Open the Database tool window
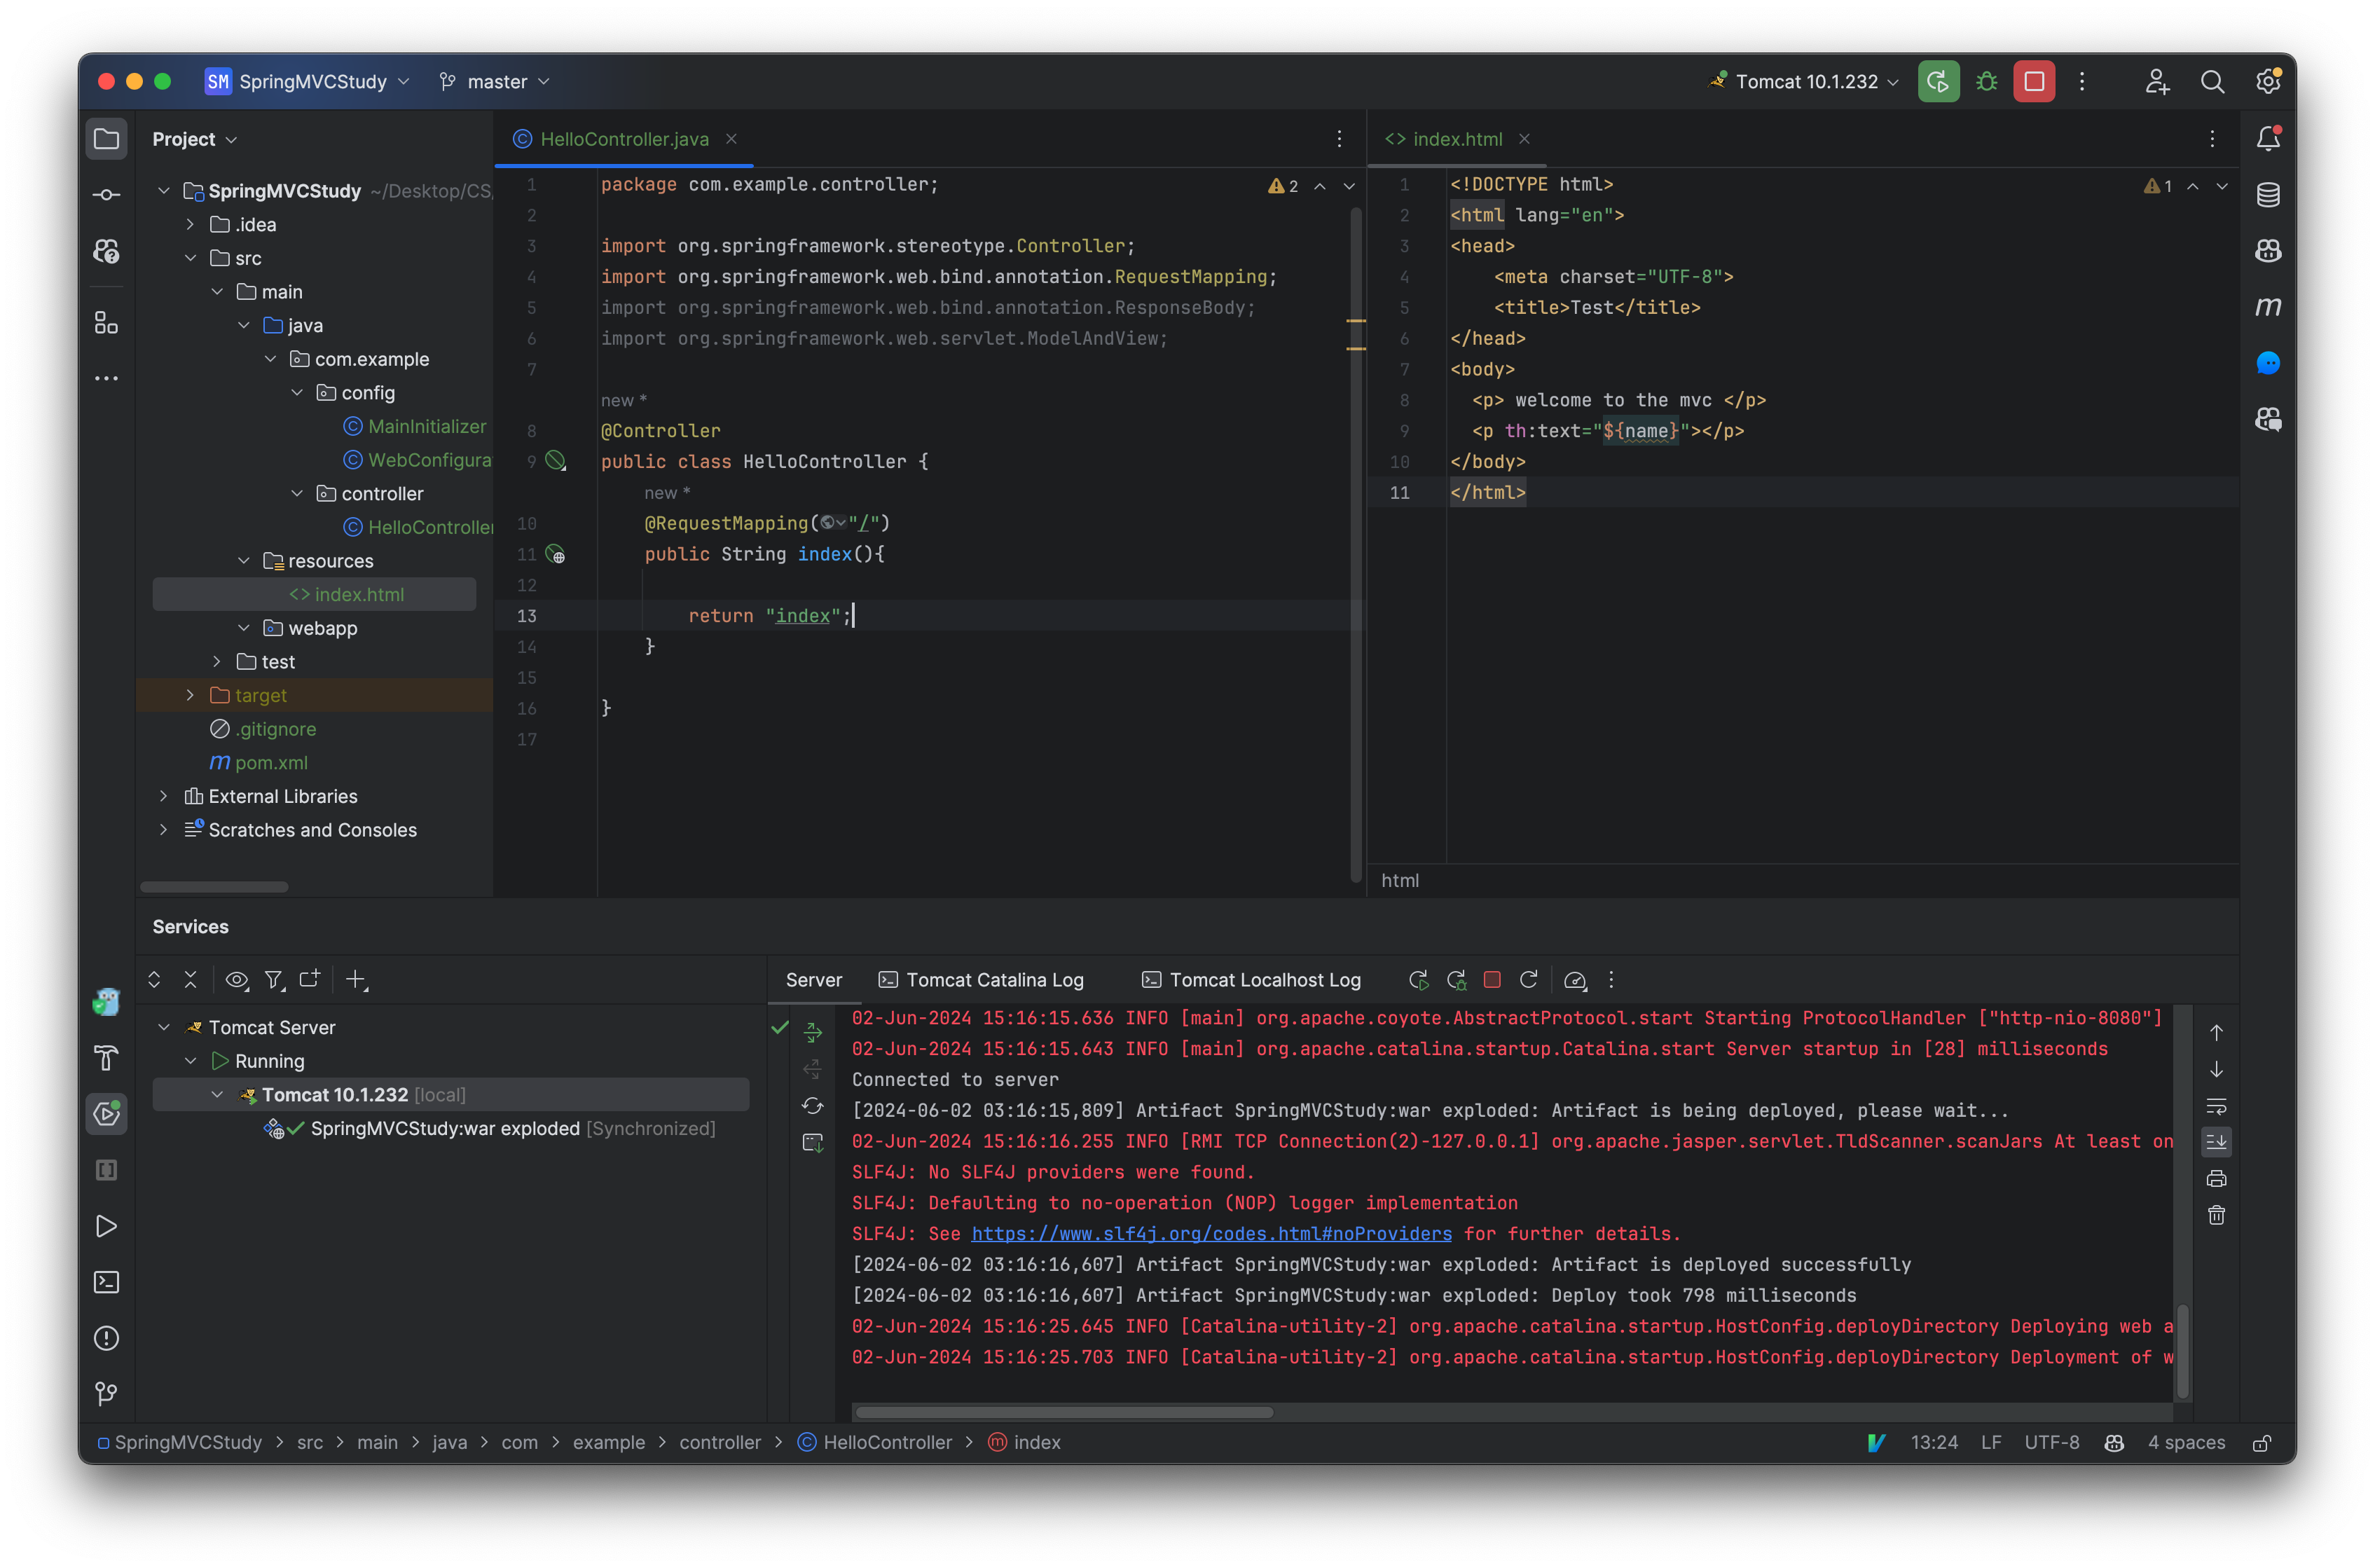Screen dimensions: 2375x1568 tap(2268, 195)
